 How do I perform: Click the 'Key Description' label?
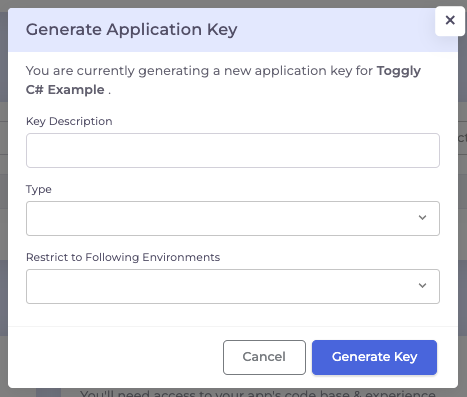tap(69, 121)
